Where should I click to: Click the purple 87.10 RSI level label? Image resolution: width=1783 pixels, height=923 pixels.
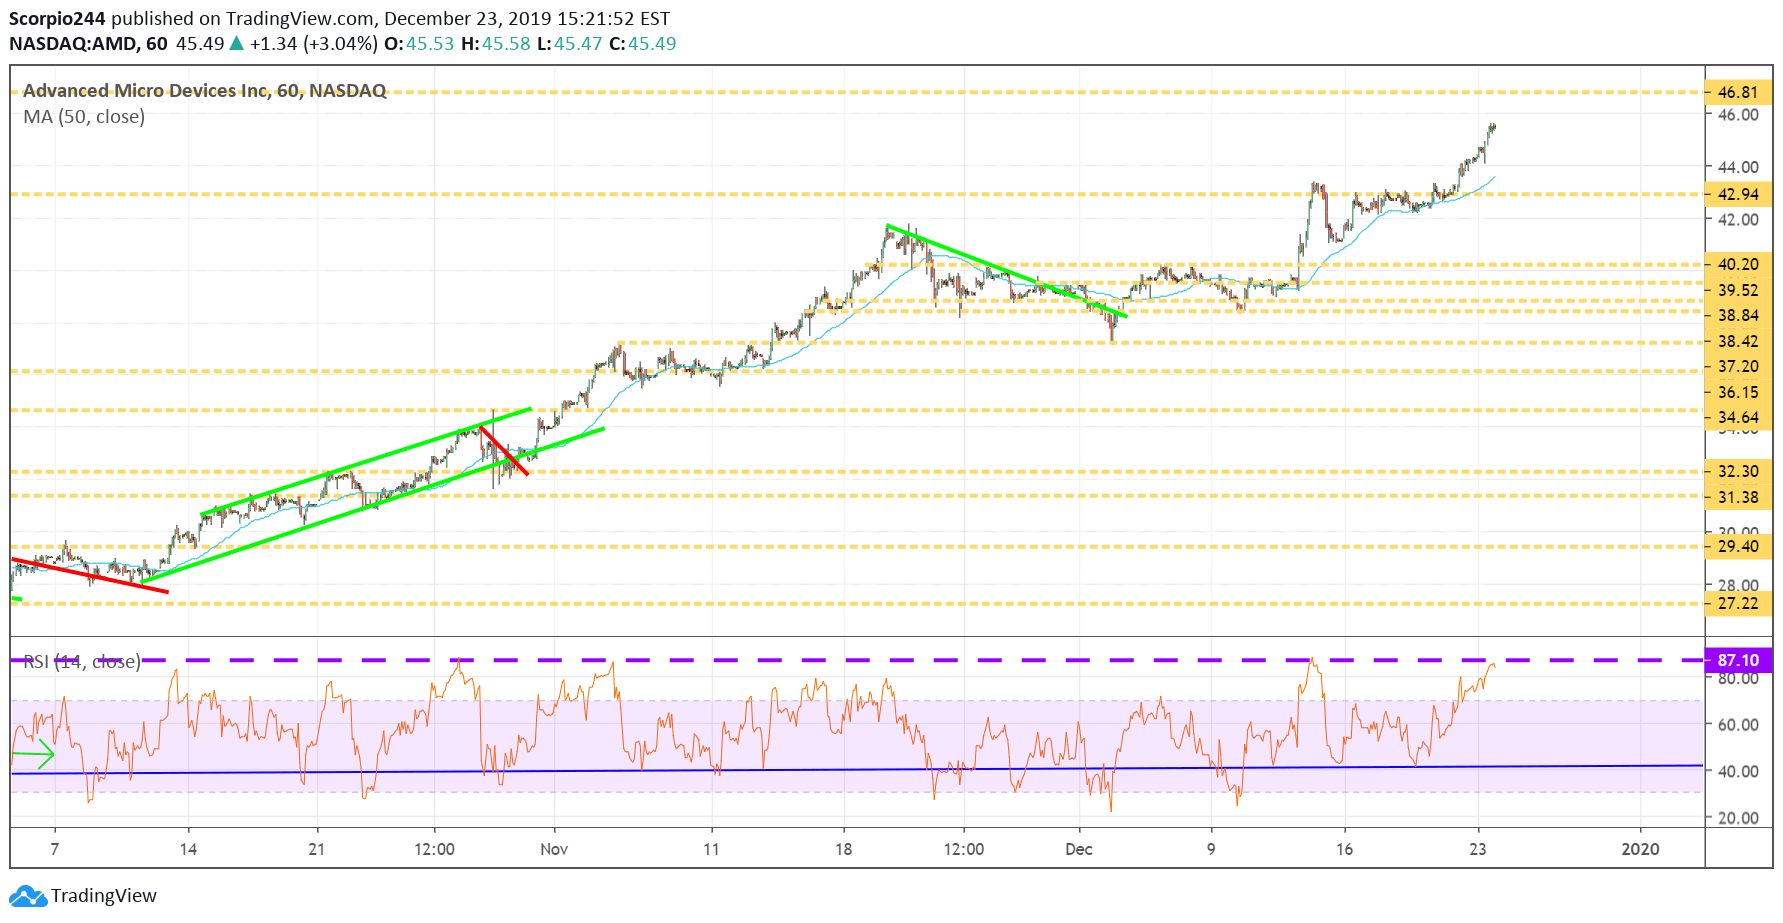point(1738,660)
